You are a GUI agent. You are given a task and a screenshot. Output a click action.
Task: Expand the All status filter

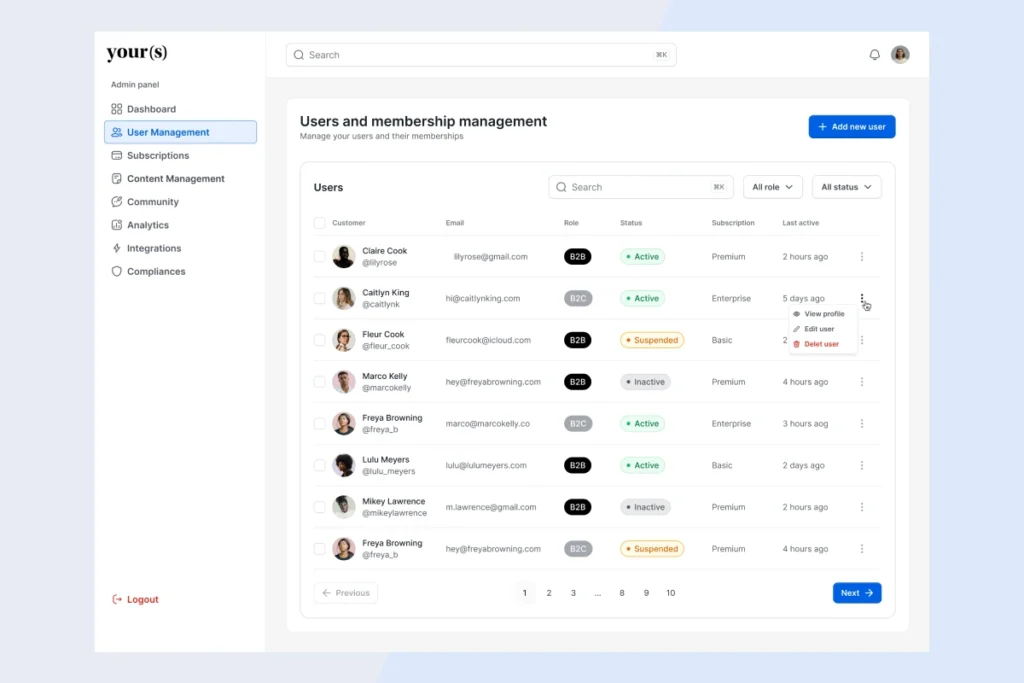coord(846,186)
